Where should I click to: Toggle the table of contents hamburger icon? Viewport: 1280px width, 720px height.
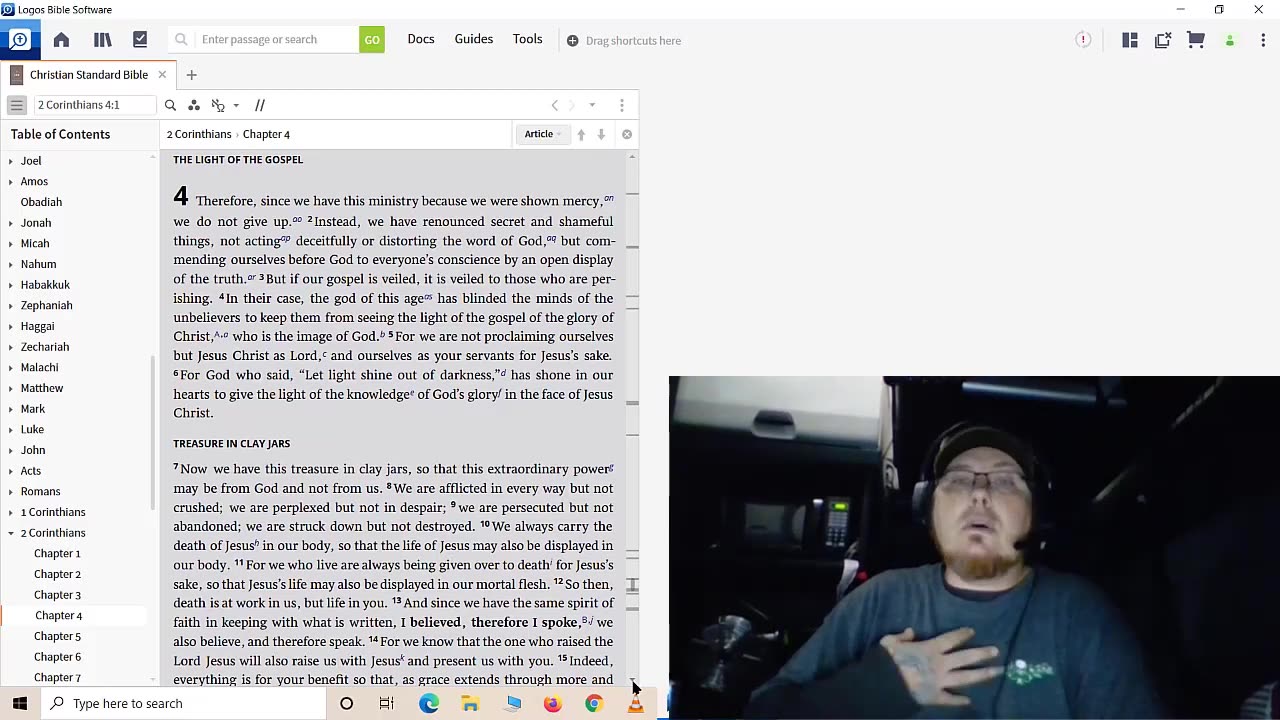point(17,105)
